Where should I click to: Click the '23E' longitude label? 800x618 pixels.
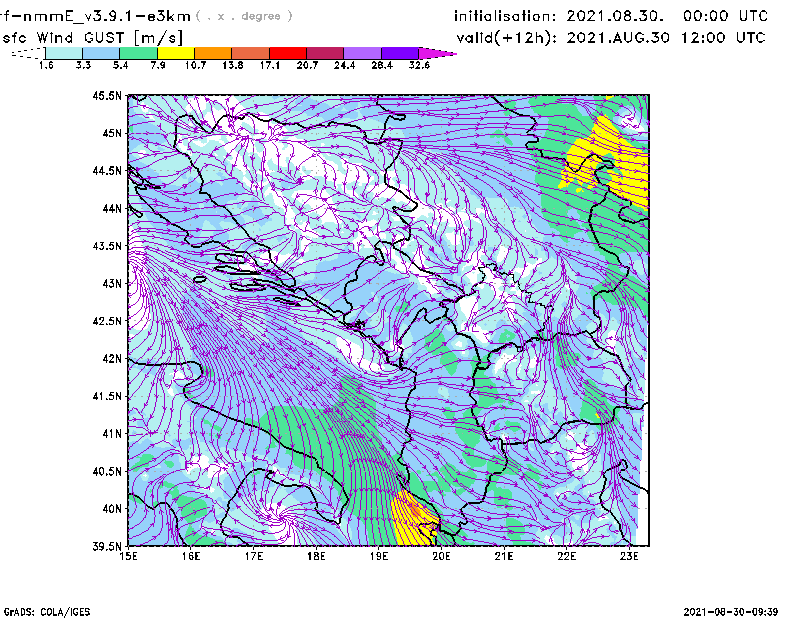[629, 556]
